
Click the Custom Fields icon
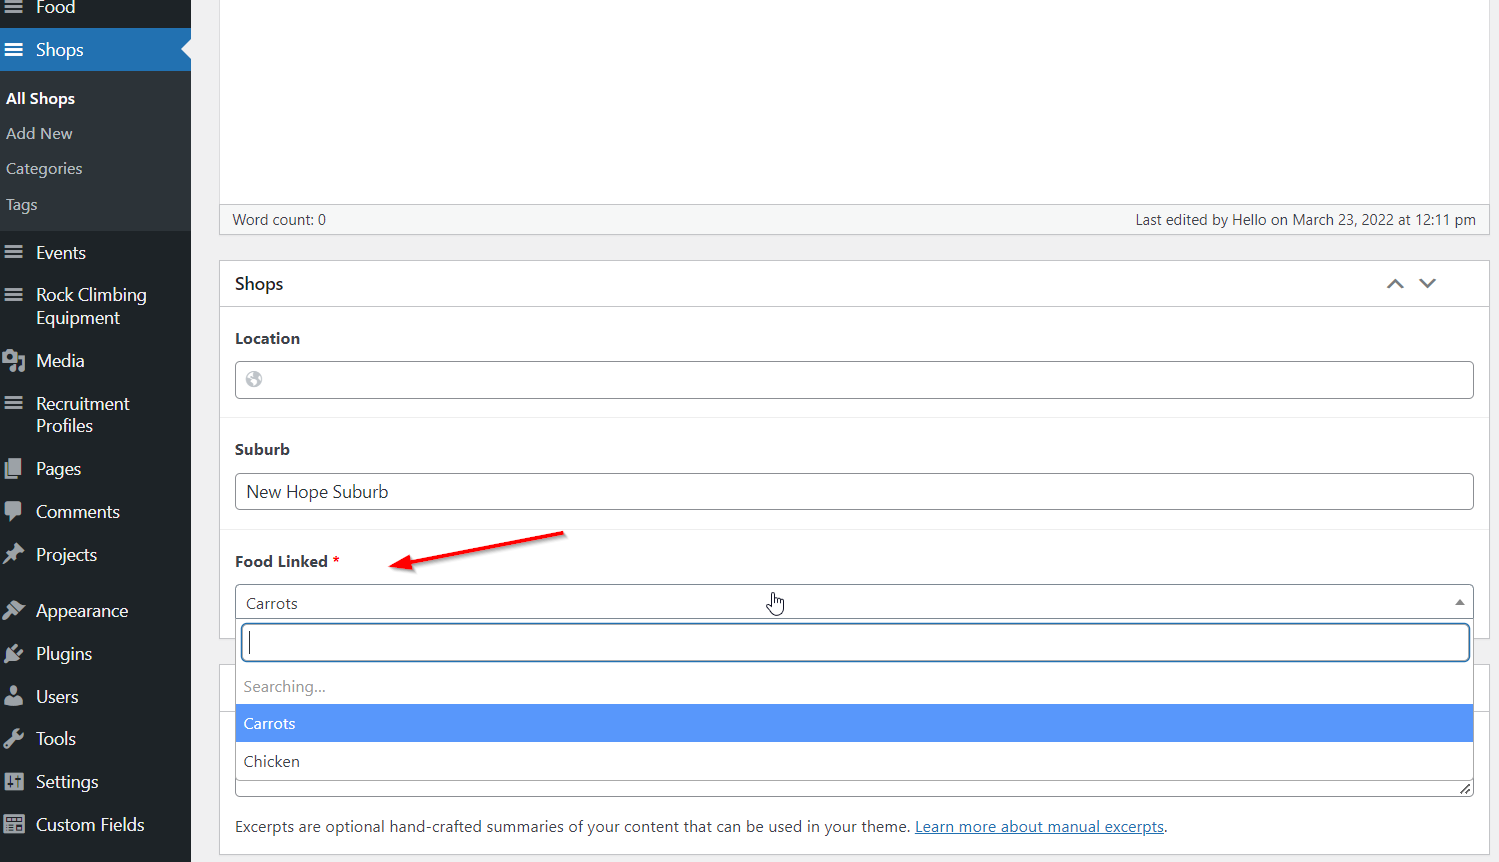pyautogui.click(x=14, y=825)
